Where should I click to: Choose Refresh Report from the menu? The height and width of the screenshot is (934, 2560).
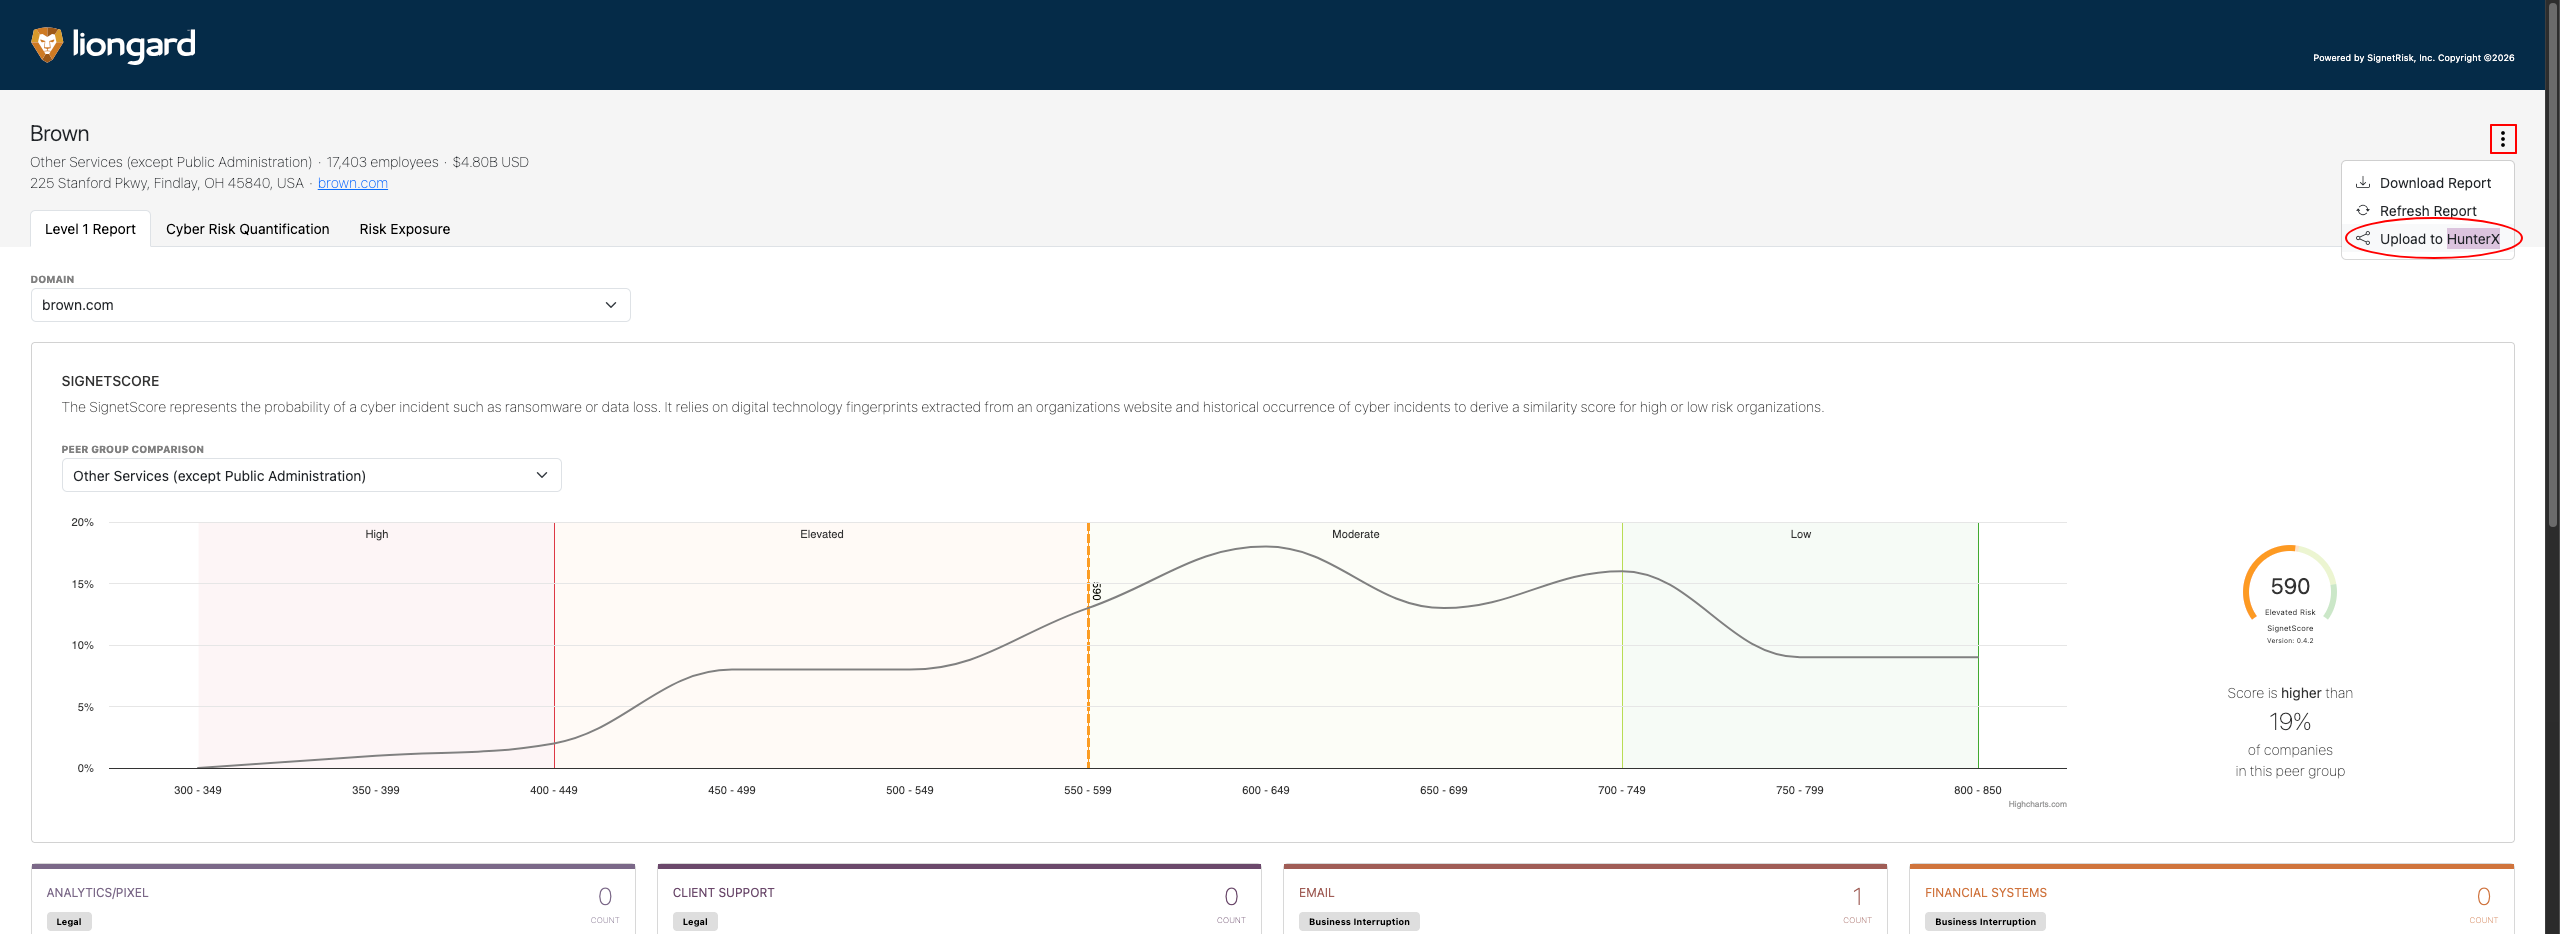2427,211
